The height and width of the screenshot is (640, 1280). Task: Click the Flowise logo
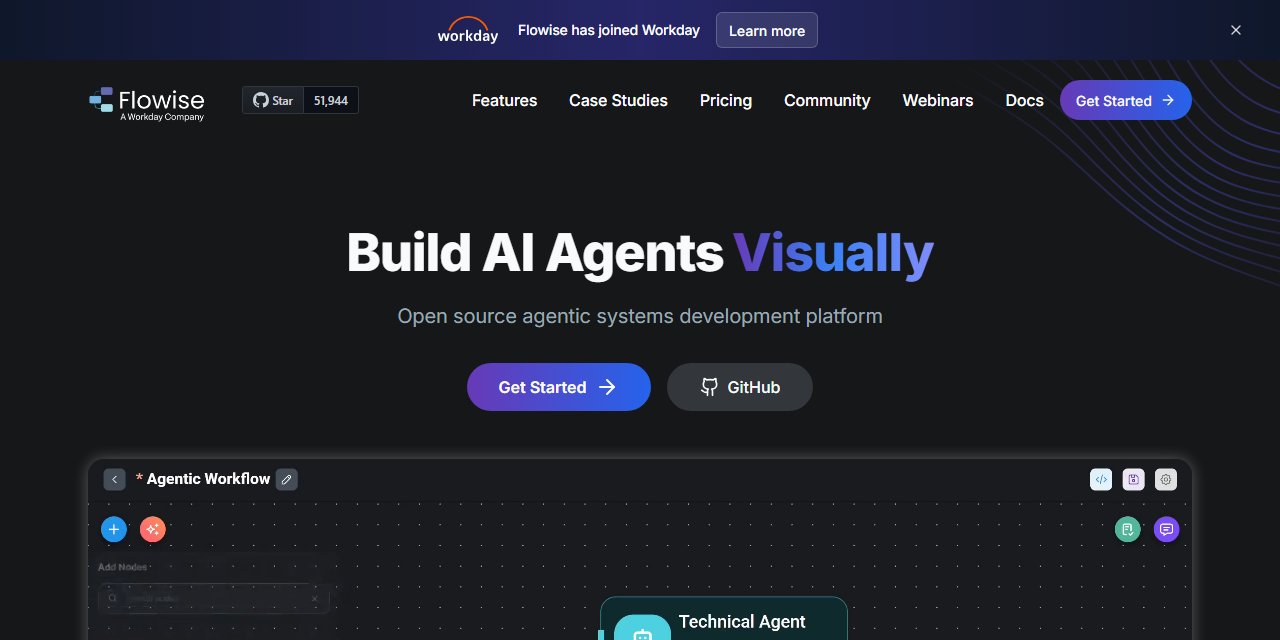point(146,104)
